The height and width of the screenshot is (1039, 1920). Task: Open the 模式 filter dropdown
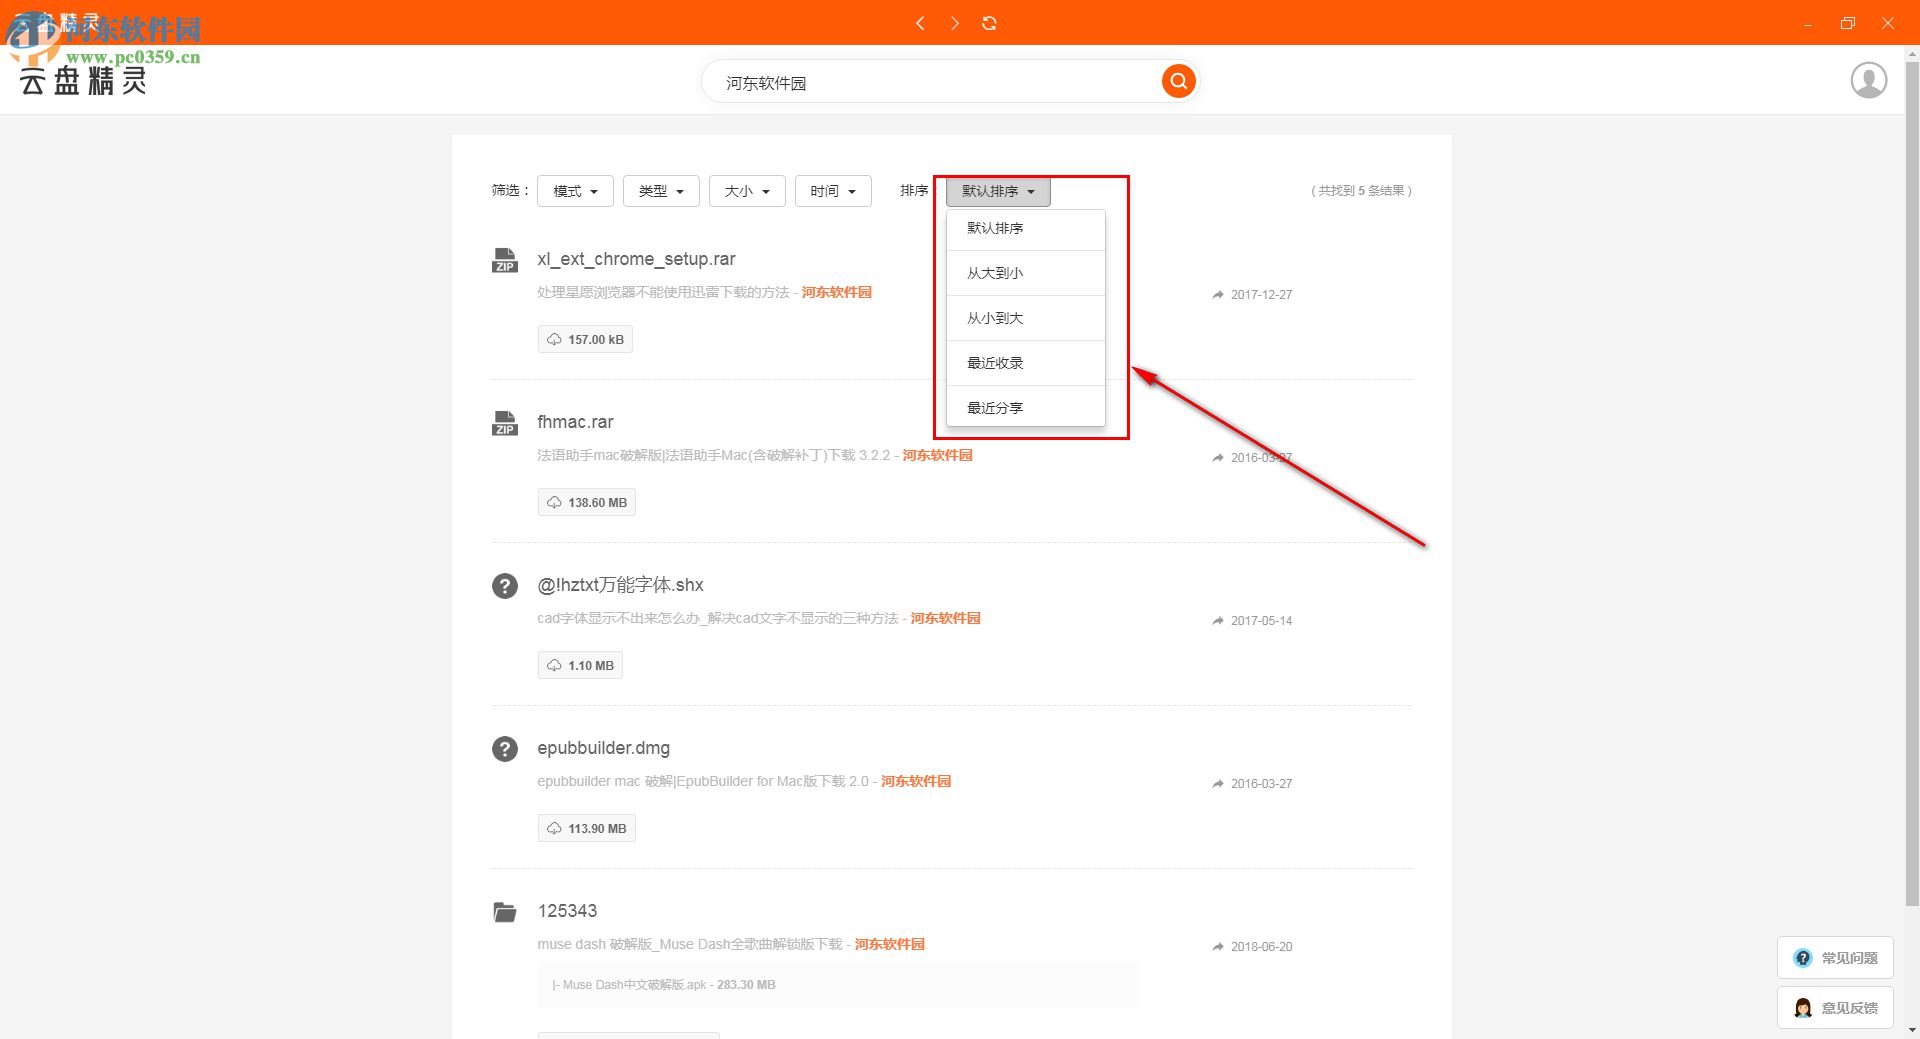[574, 191]
